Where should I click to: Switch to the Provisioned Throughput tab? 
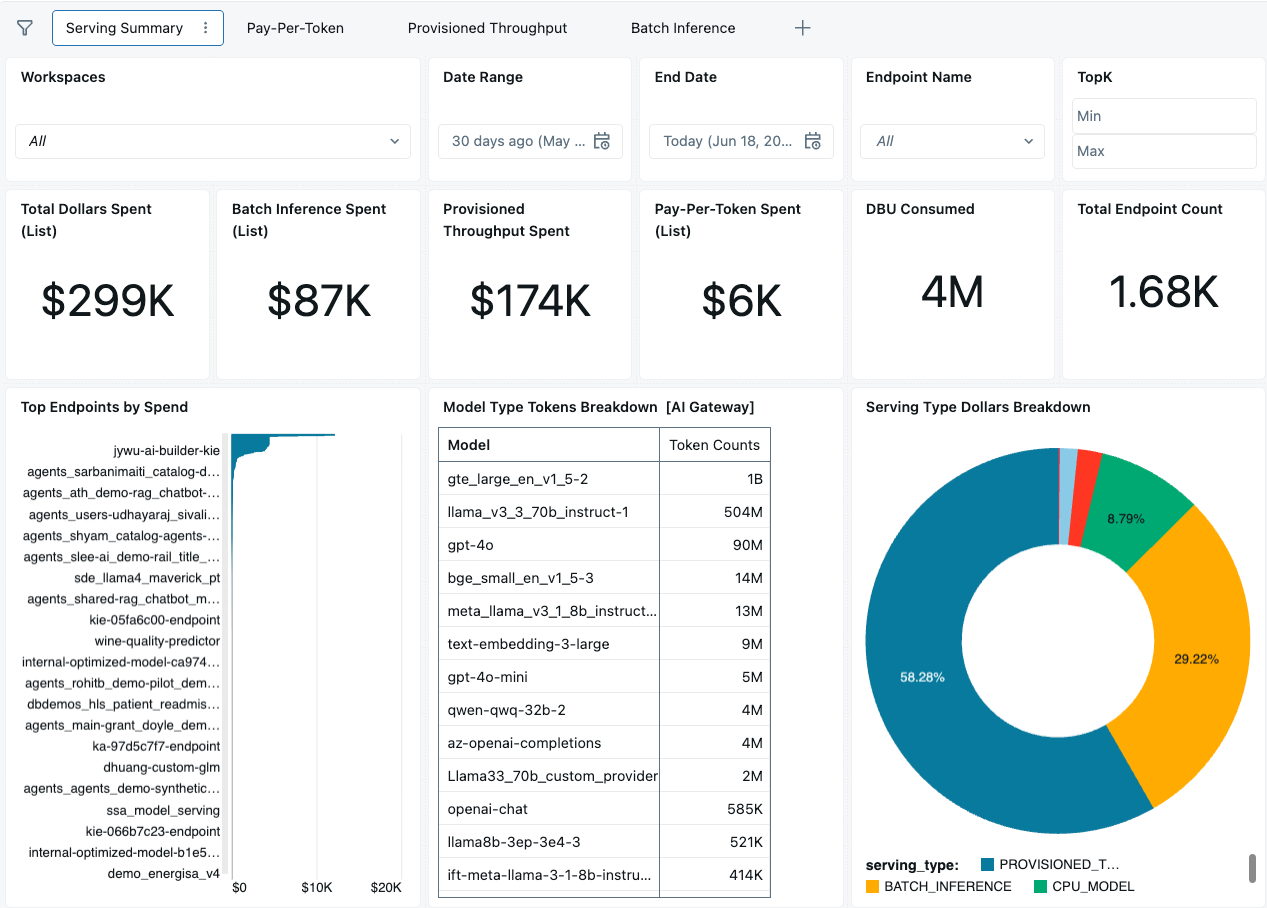click(487, 28)
